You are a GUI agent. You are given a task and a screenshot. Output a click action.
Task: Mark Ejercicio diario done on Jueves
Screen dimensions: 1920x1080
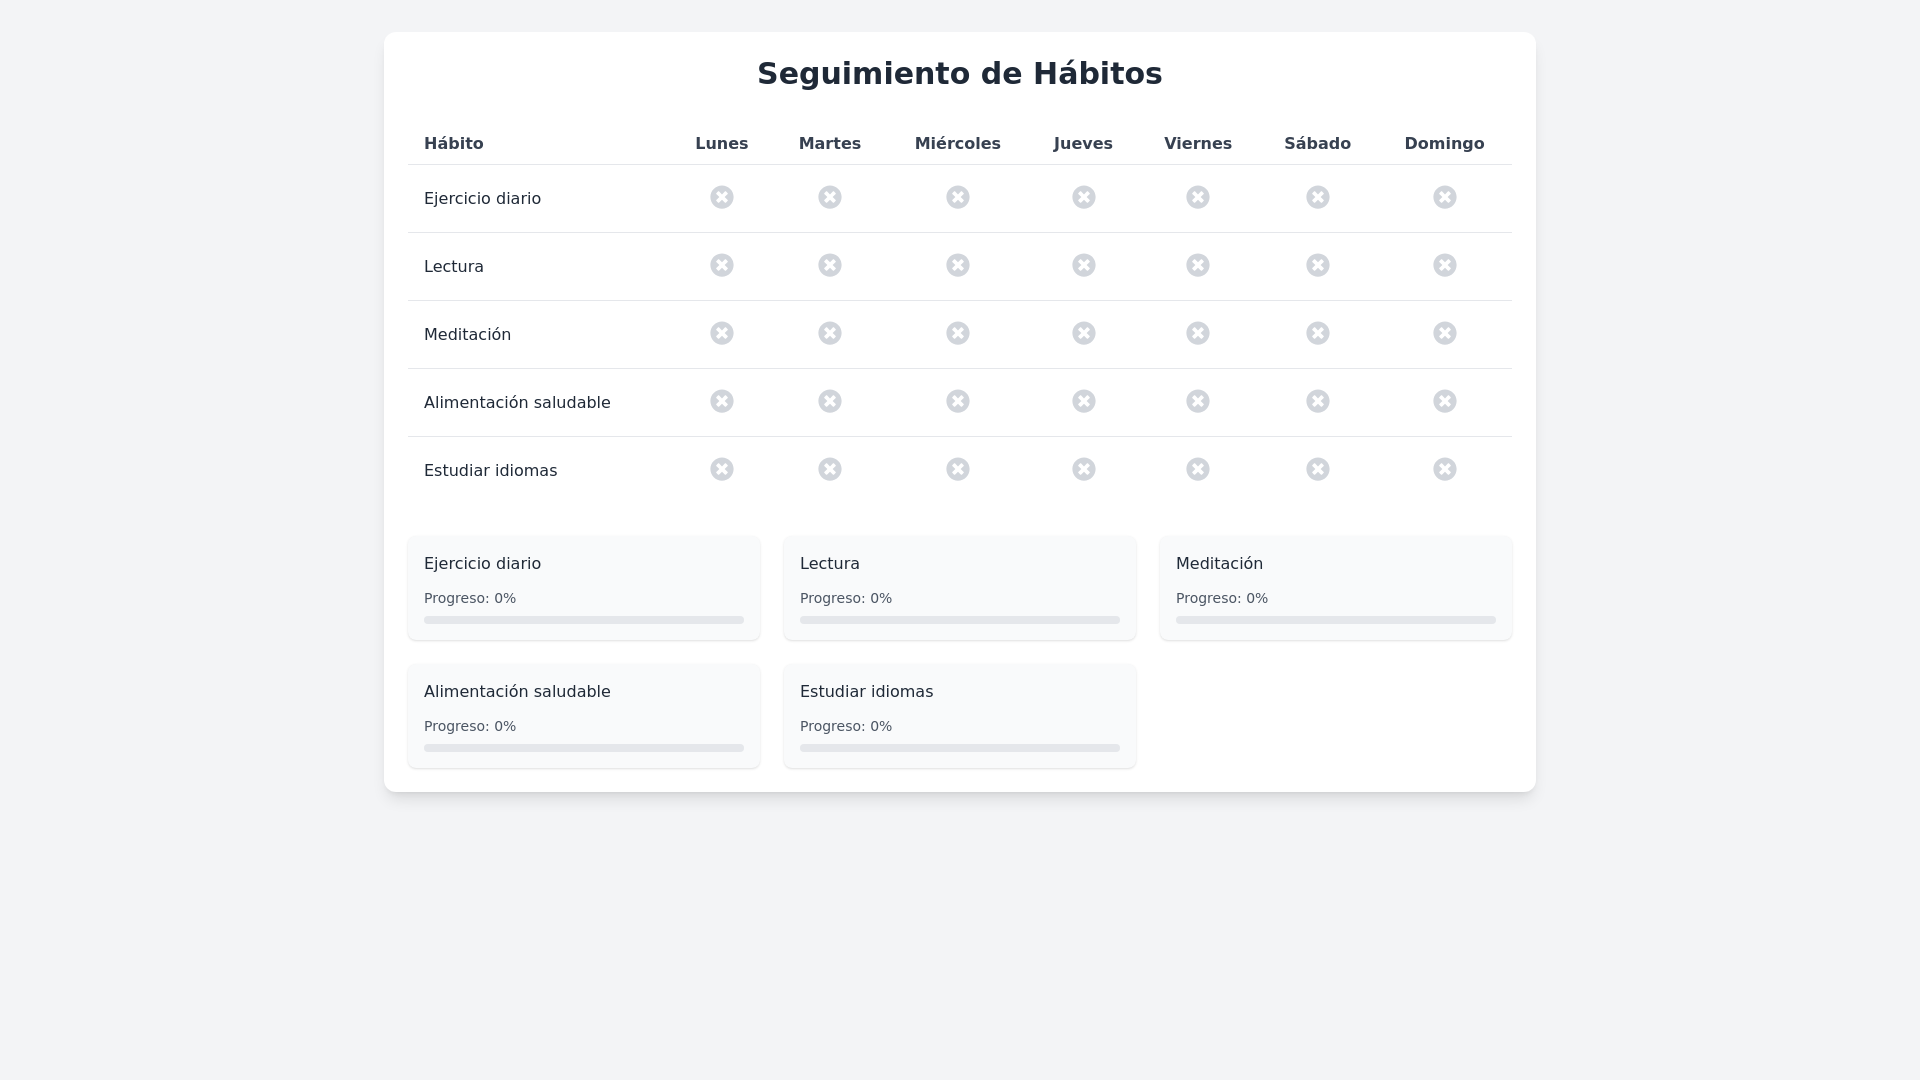coord(1084,197)
